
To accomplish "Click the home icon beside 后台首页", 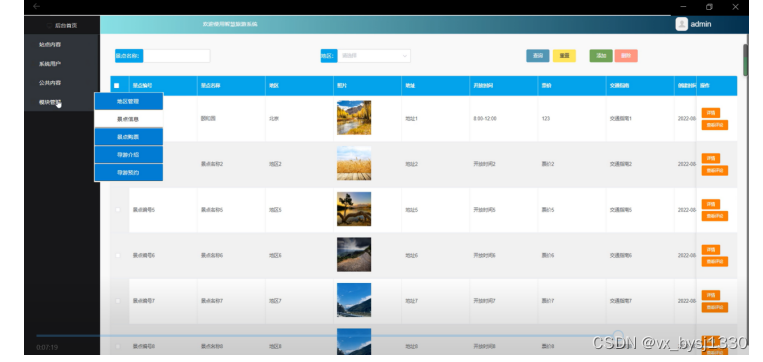I will [49, 25].
